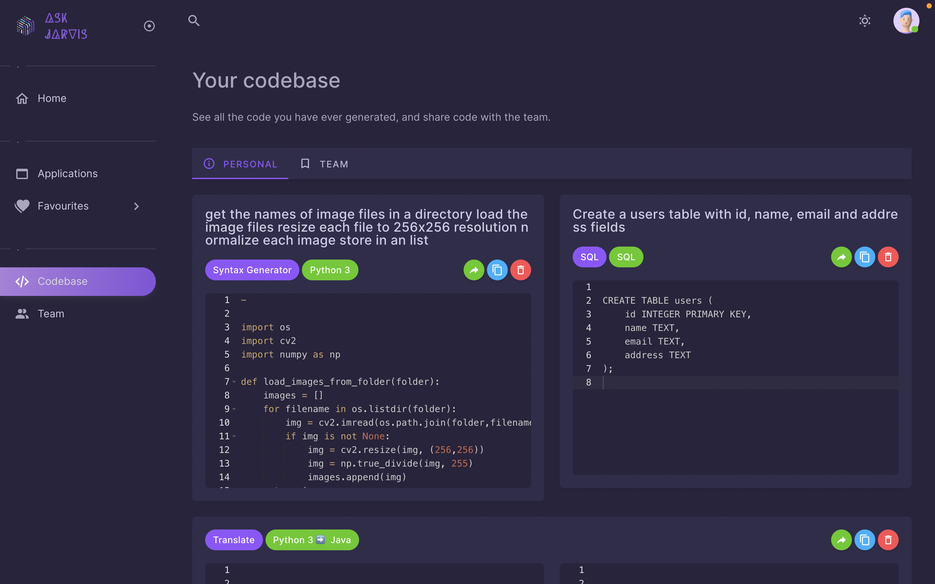Image resolution: width=935 pixels, height=584 pixels.
Task: Collapse the sidebar with the circular arrow
Action: pos(149,25)
